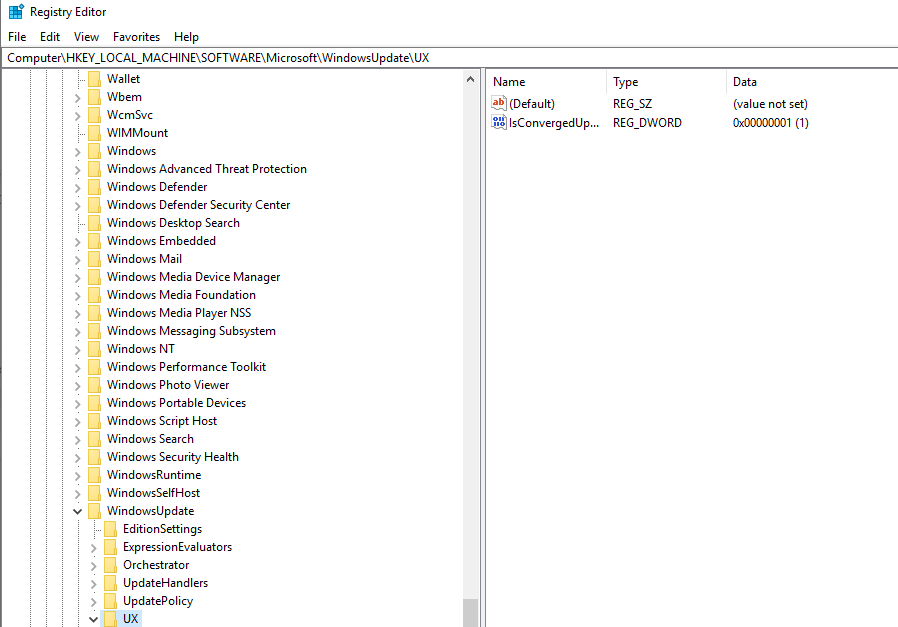Select Windows Media Player NSS key
Screen dimensions: 898x627
pyautogui.click(x=179, y=313)
